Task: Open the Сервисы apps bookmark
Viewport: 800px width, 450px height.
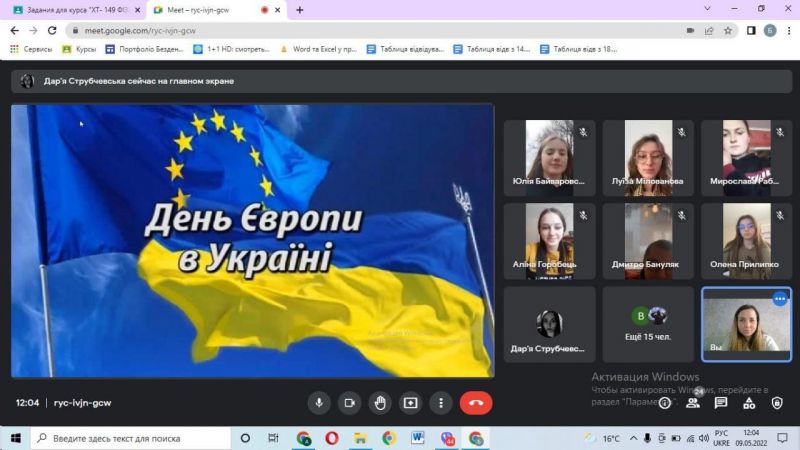Action: click(x=31, y=49)
